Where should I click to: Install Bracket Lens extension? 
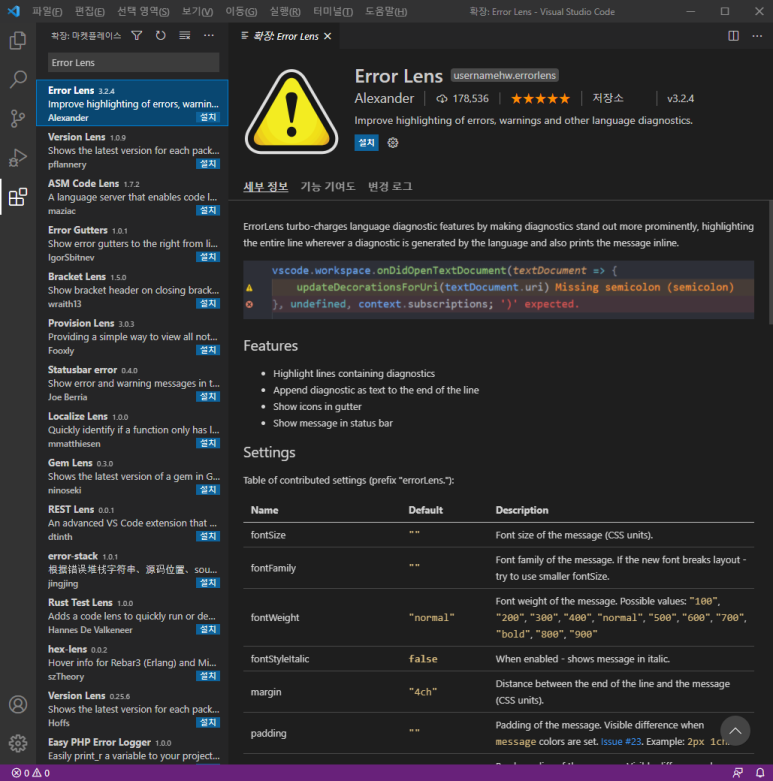pos(208,303)
